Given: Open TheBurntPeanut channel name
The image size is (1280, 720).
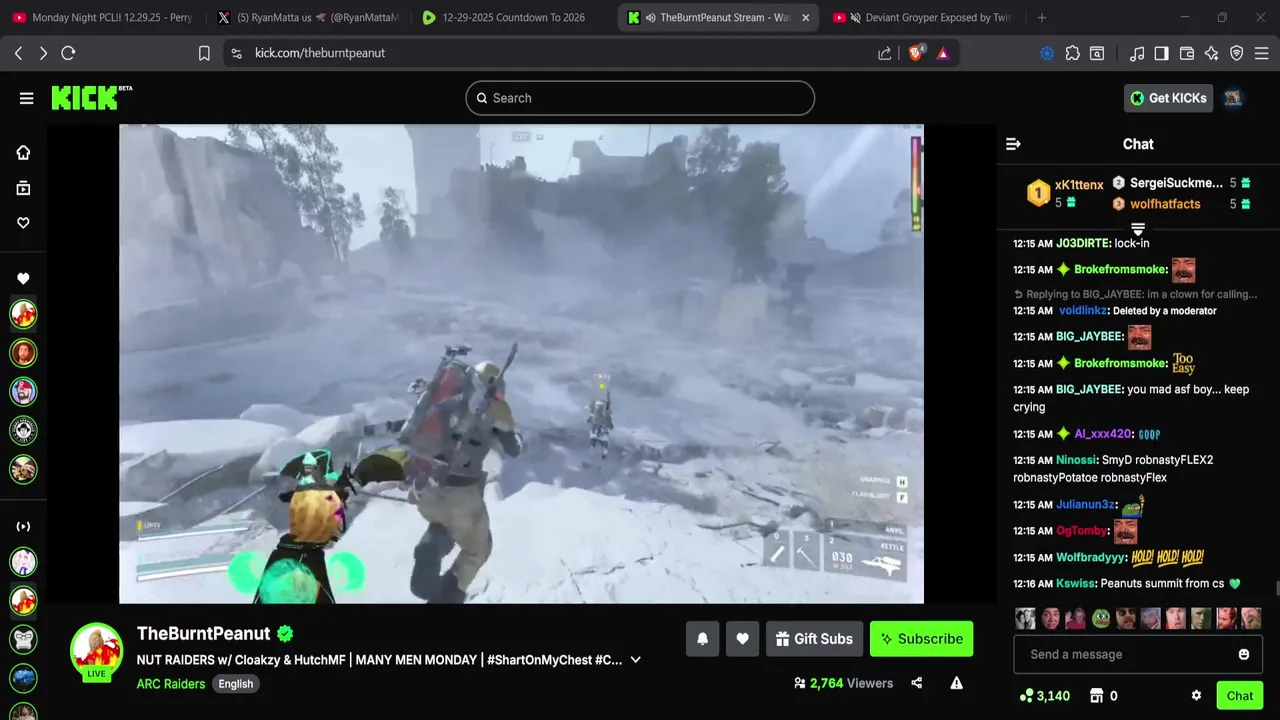Looking at the screenshot, I should [x=204, y=633].
